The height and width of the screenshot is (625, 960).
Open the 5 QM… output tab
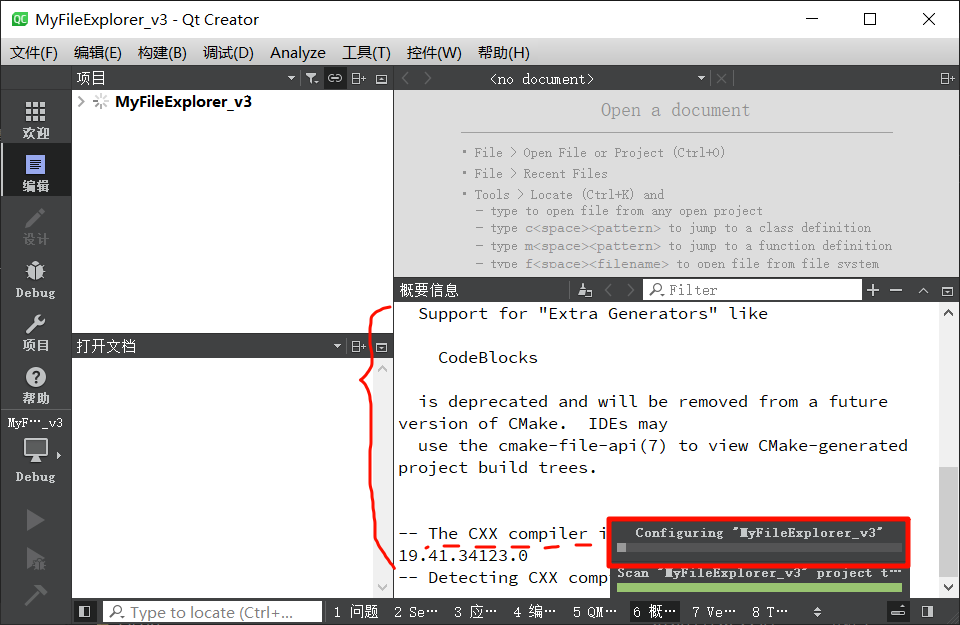pyautogui.click(x=594, y=612)
